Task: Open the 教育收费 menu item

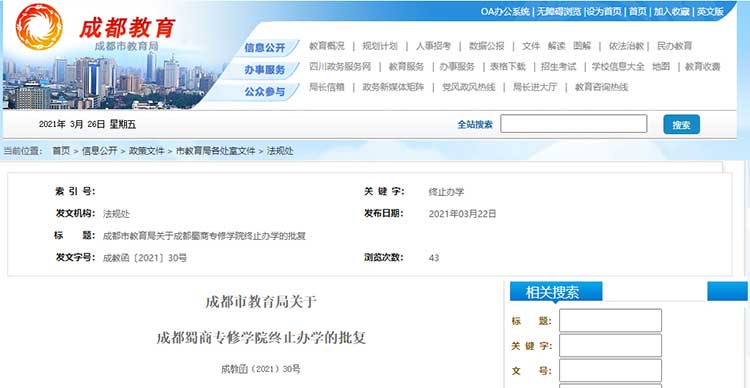Action: point(702,67)
